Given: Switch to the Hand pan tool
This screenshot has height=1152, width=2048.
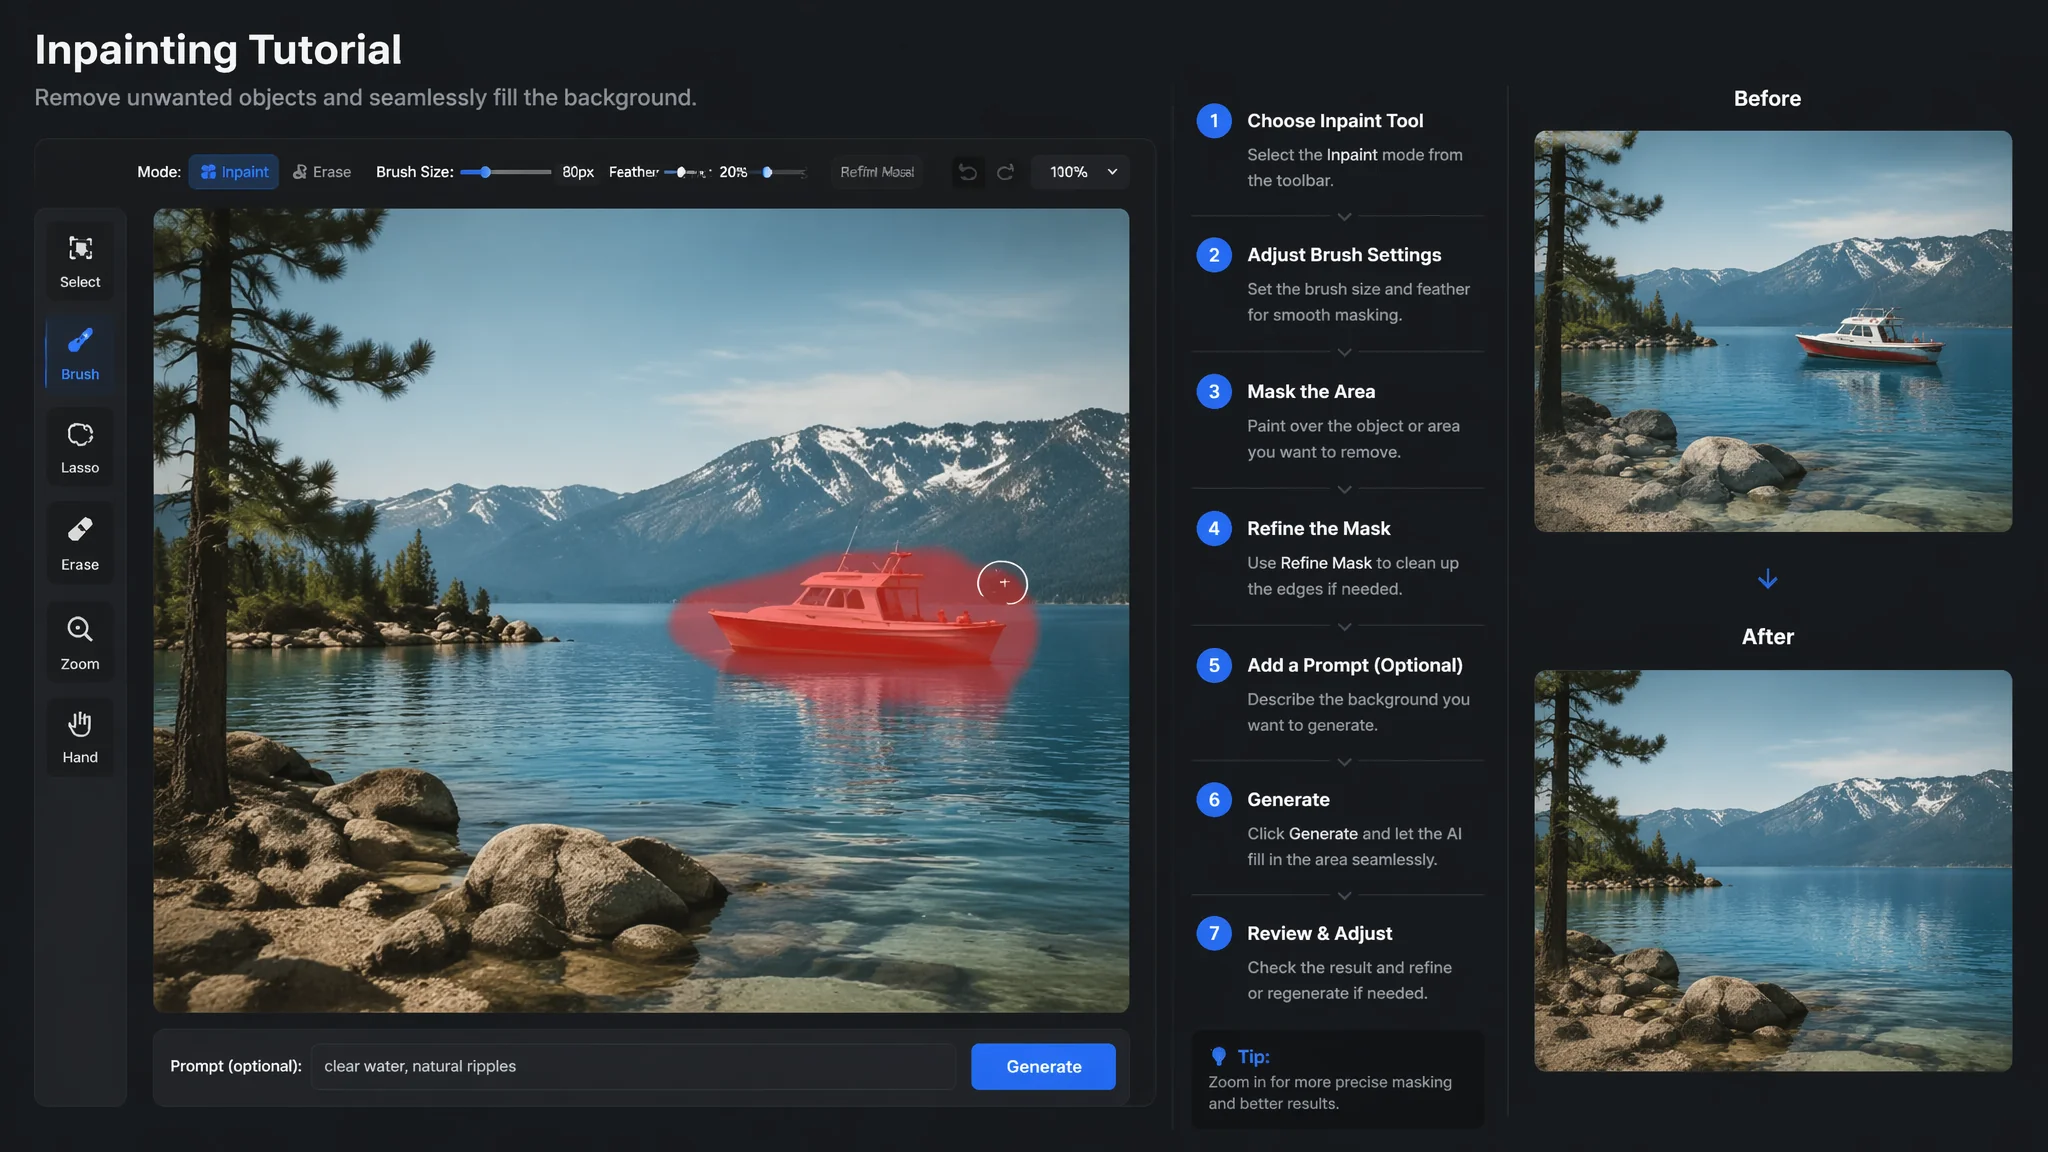Looking at the screenshot, I should [80, 737].
